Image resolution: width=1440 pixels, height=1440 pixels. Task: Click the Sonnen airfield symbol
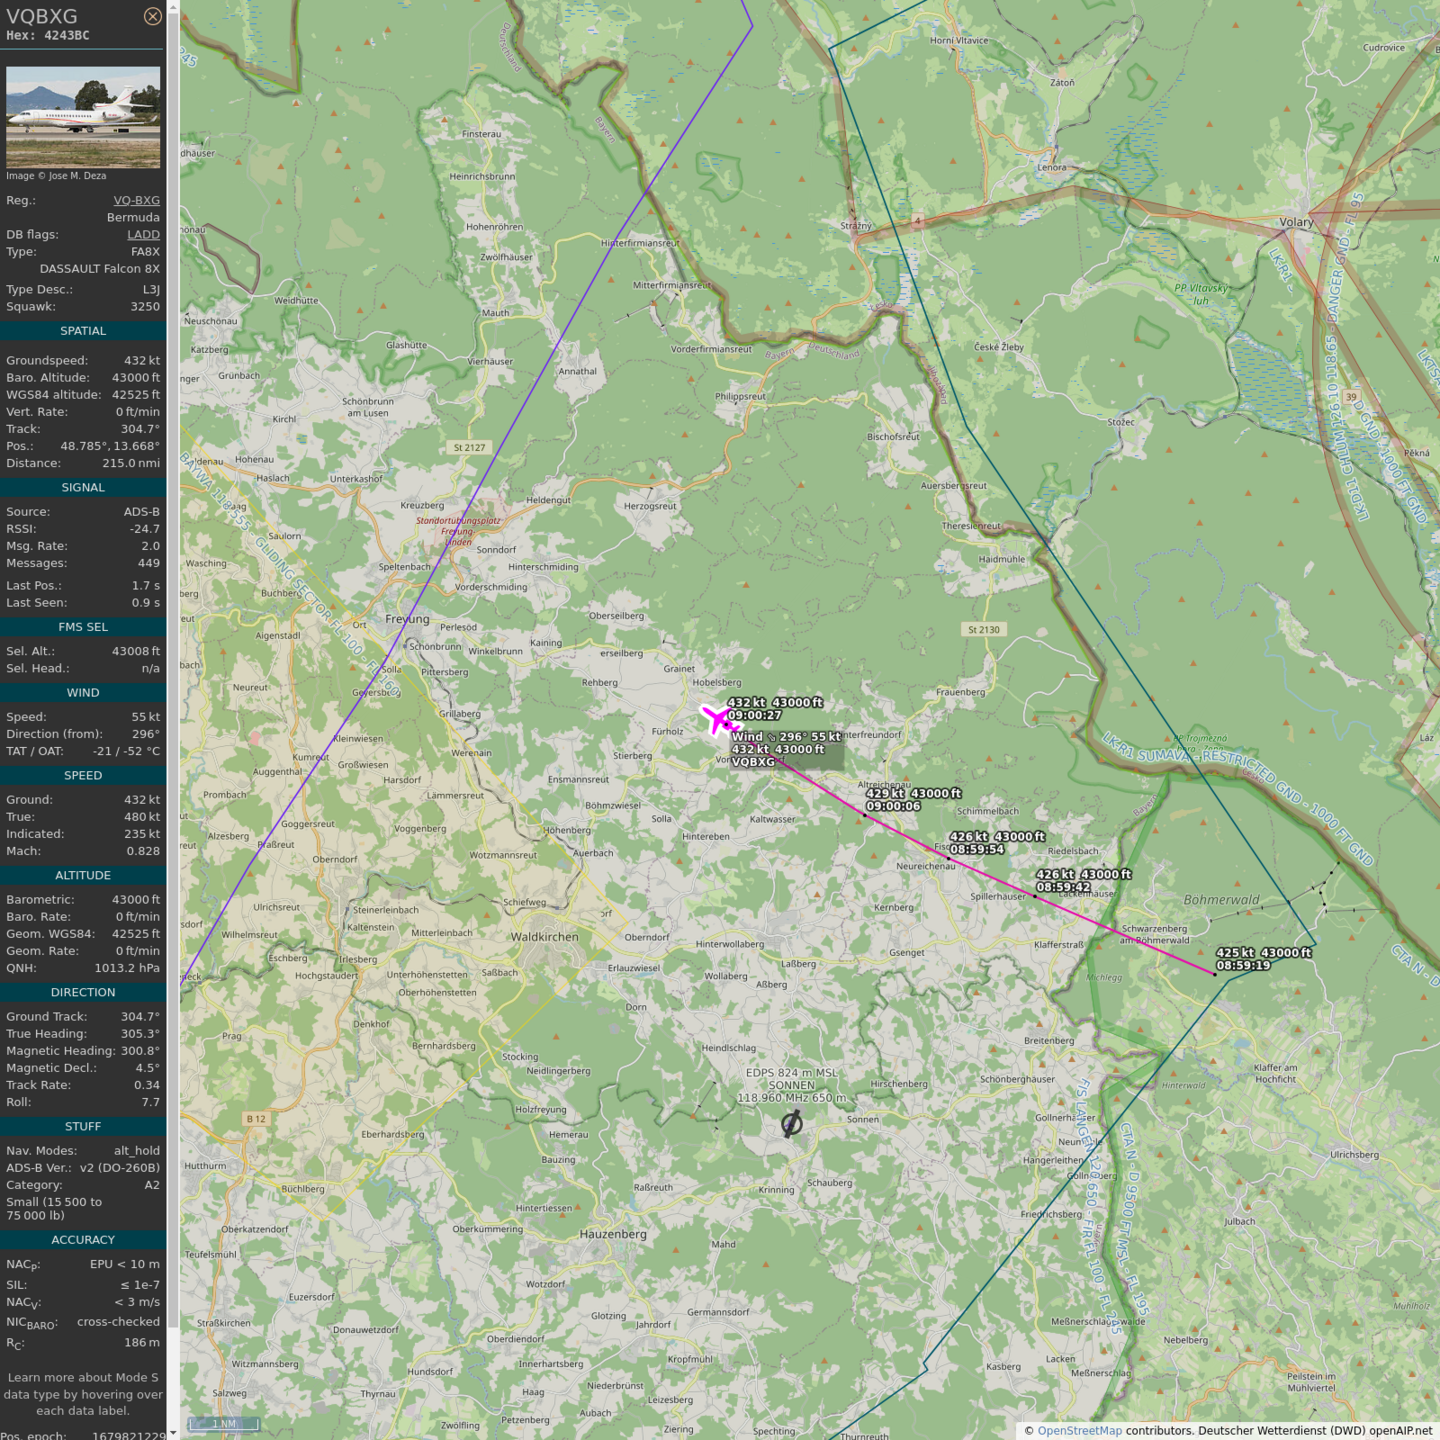pyautogui.click(x=791, y=1124)
